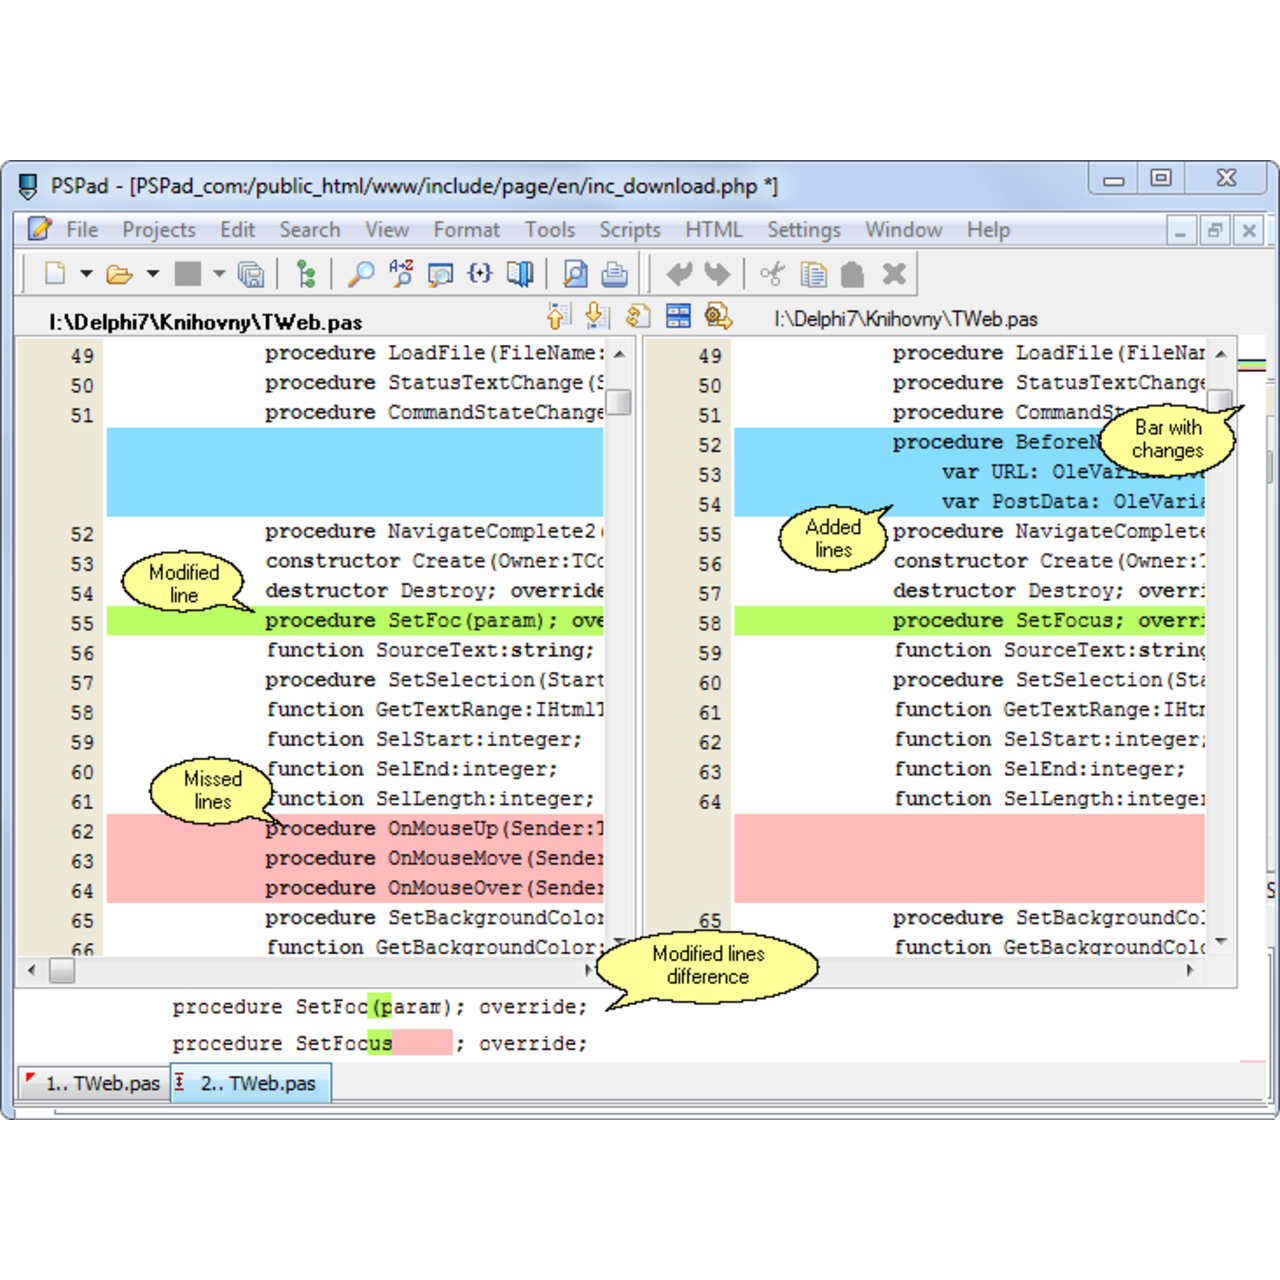Open the Scripts menu

click(x=629, y=230)
